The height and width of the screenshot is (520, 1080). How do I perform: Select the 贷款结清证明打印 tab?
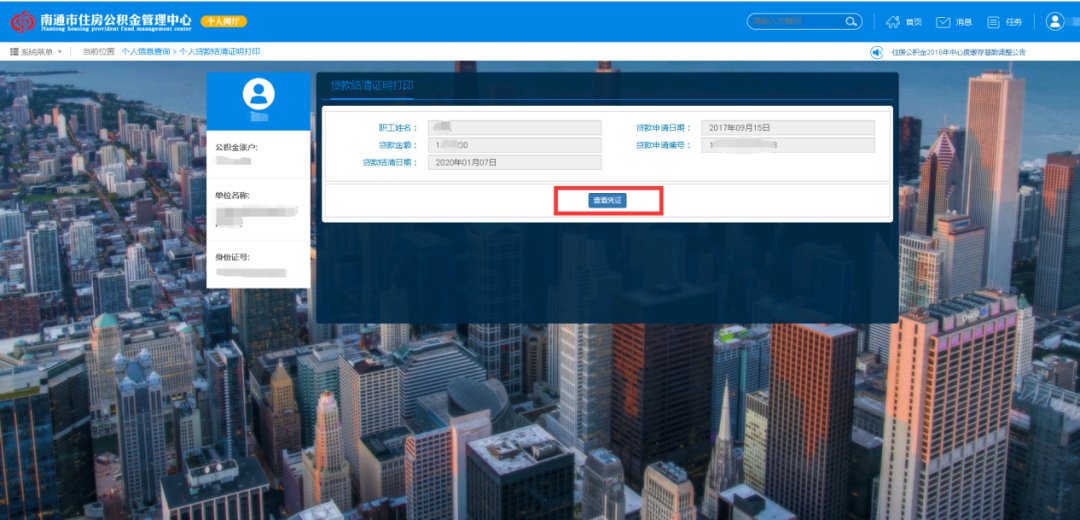[x=371, y=86]
